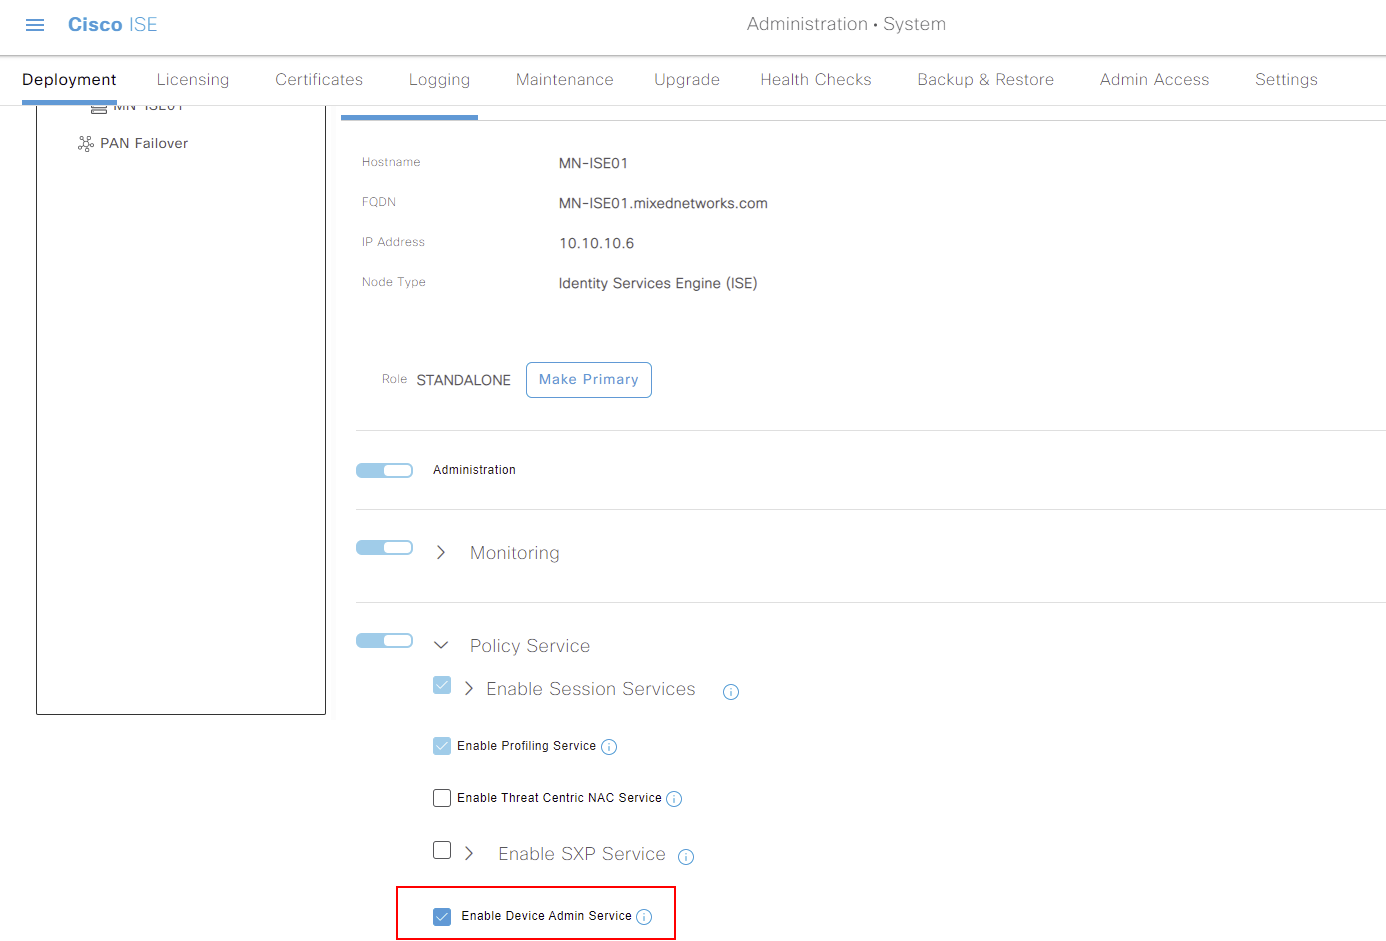Screen dimensions: 1386x941
Task: Collapse the Policy Service section chevron
Action: [441, 645]
